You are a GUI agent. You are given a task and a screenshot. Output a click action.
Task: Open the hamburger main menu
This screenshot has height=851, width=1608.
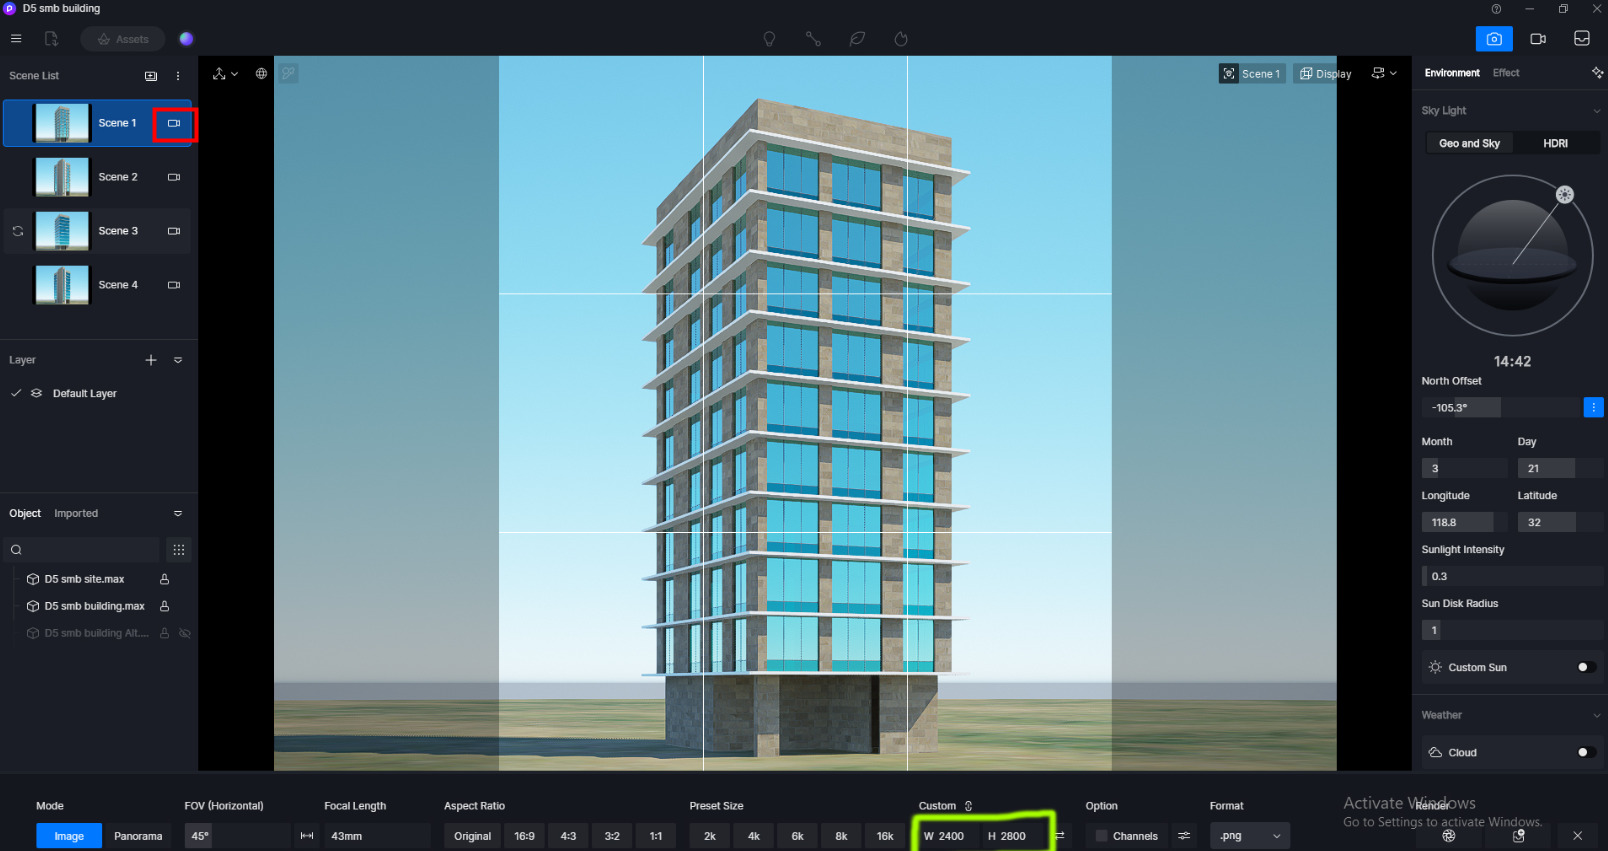coord(16,39)
